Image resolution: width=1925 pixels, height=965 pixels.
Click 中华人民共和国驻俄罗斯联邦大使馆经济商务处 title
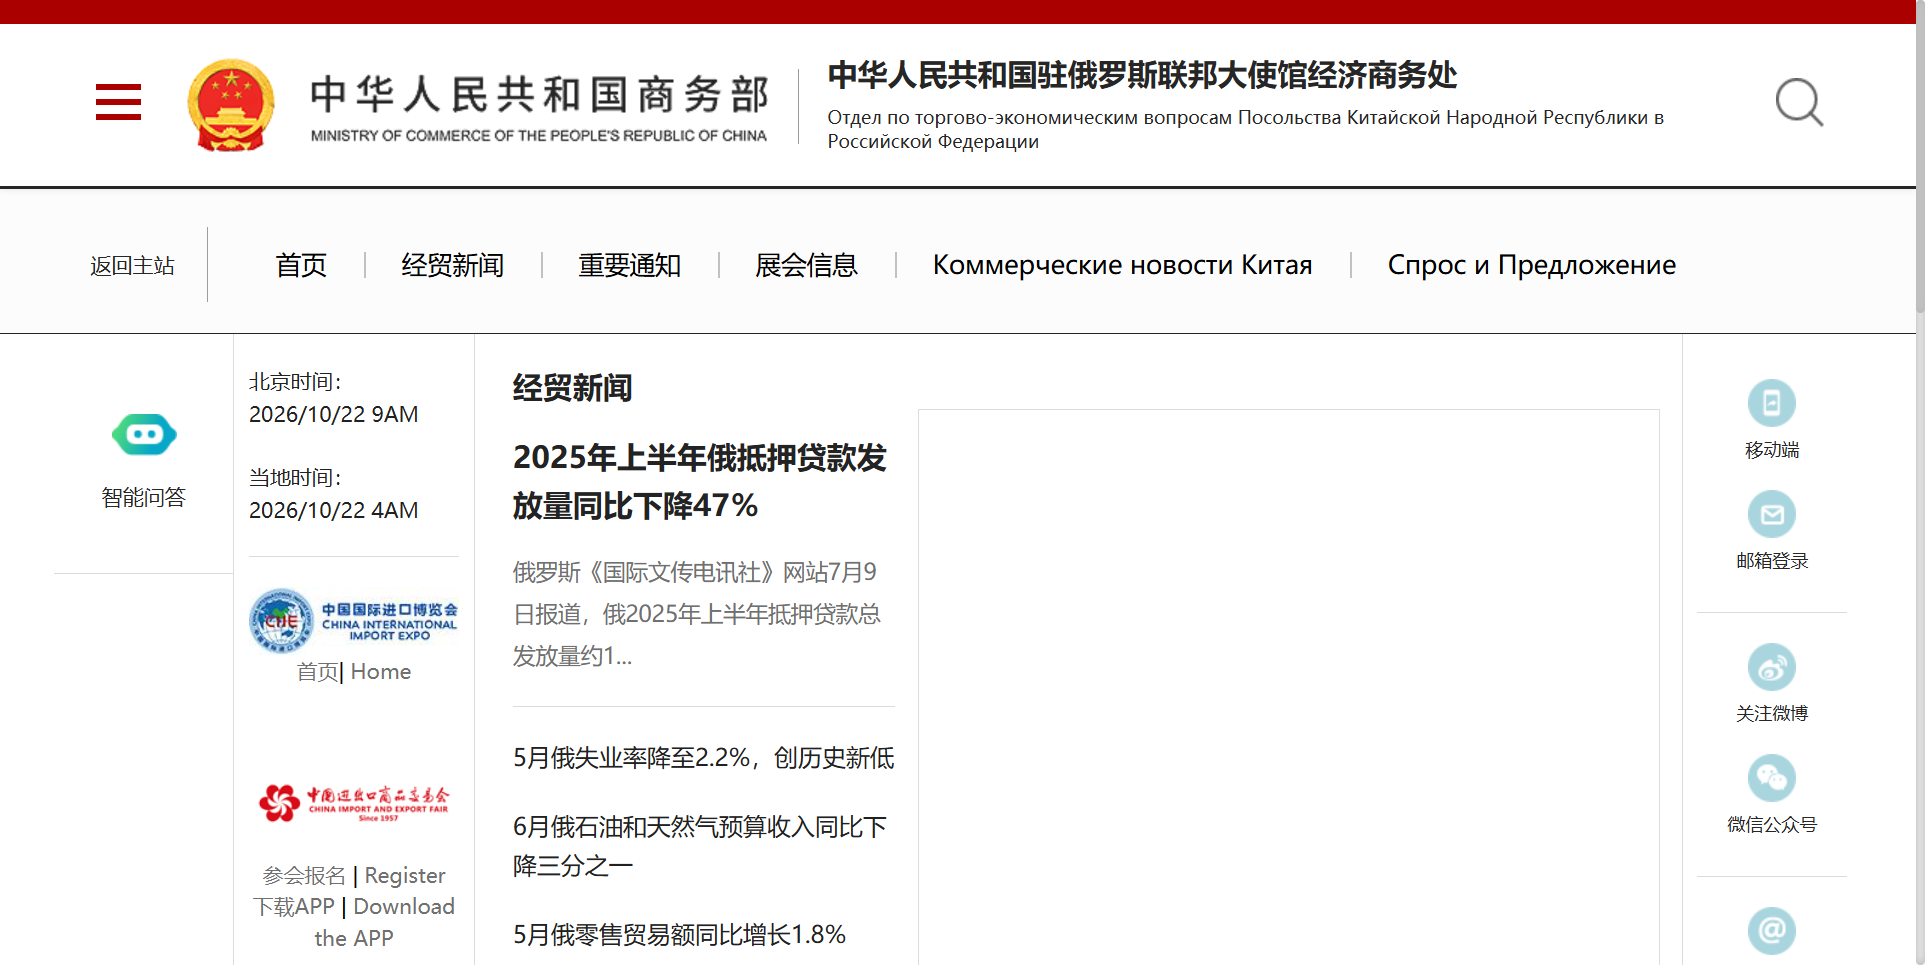pyautogui.click(x=1142, y=75)
